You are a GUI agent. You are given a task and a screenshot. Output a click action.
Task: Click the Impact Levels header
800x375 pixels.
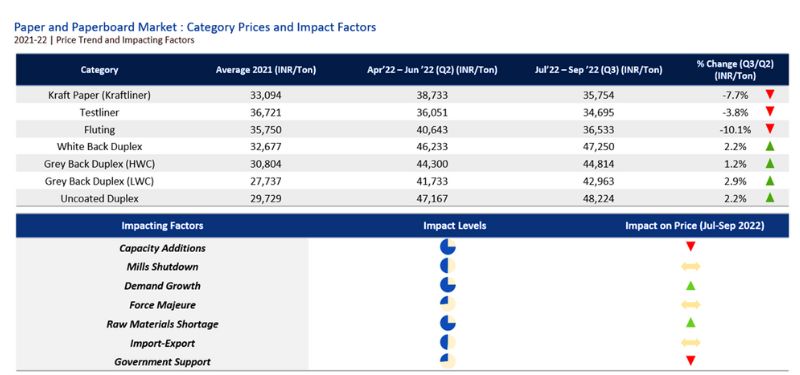tap(455, 226)
